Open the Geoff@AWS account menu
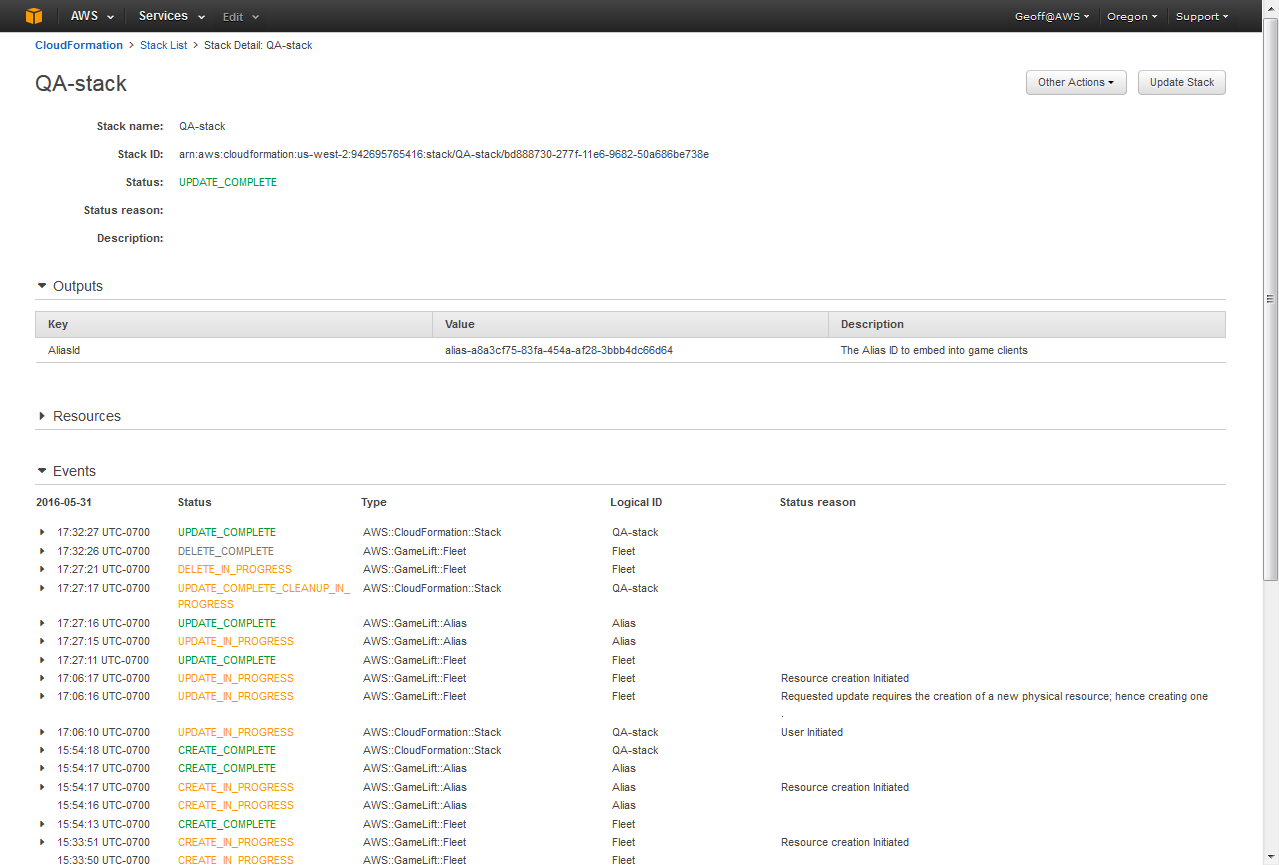 1052,17
